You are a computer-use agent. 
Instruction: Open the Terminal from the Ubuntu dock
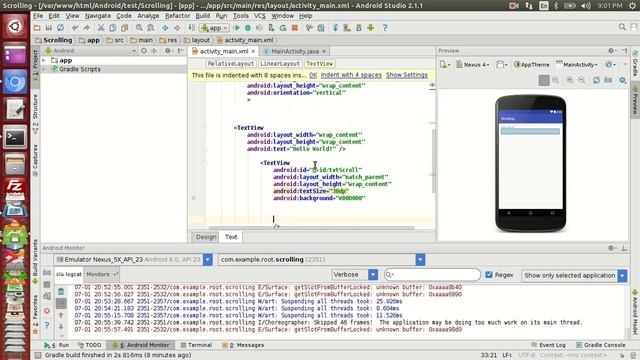(x=15, y=137)
